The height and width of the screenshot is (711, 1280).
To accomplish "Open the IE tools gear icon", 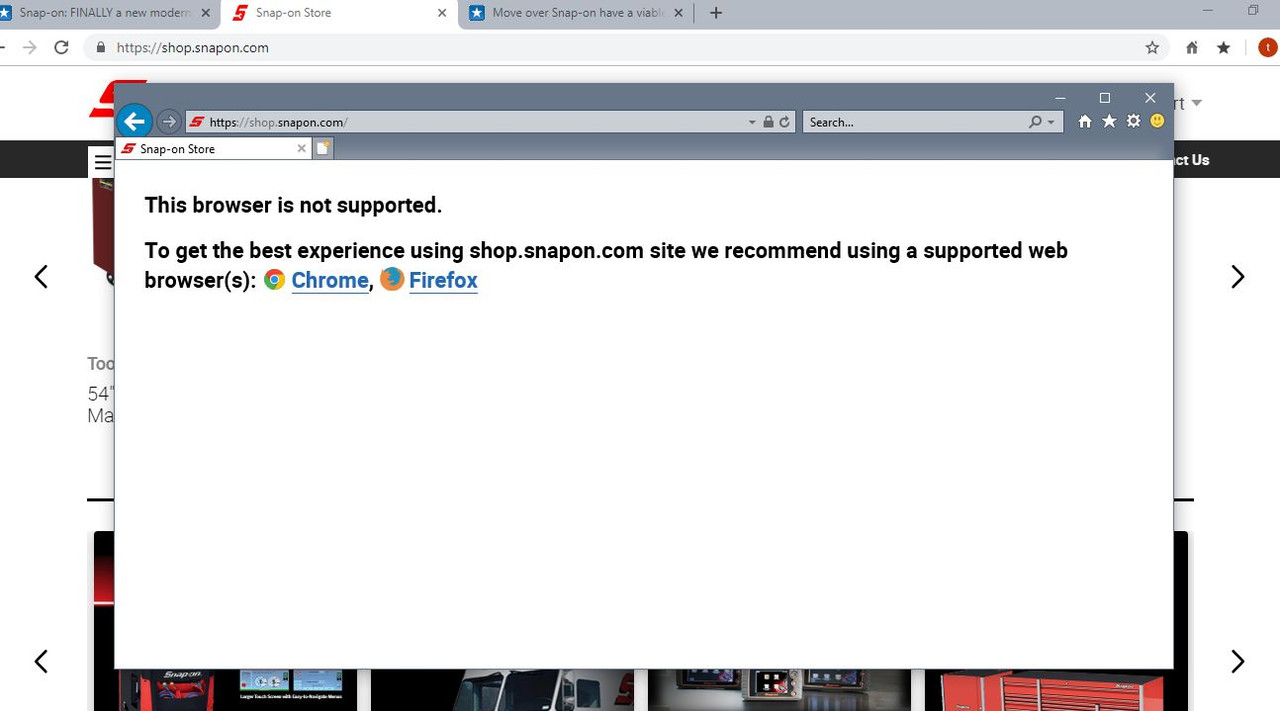I will [x=1133, y=121].
